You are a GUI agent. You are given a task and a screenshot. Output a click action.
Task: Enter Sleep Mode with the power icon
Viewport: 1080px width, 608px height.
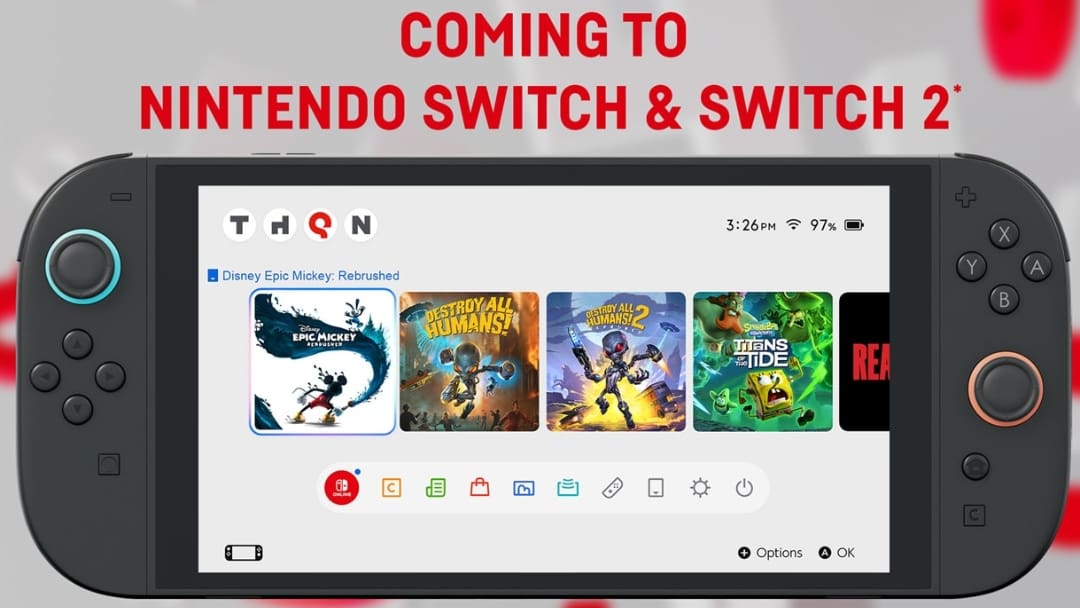point(743,488)
